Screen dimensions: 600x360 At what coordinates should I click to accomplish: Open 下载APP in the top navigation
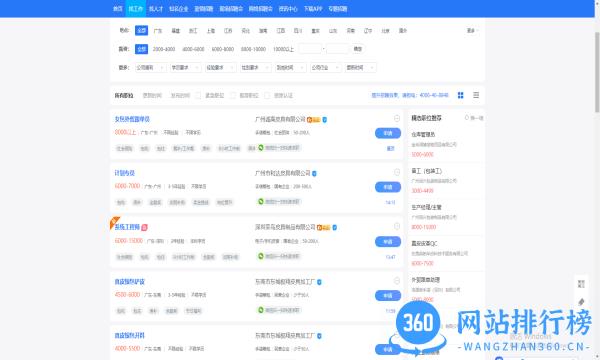pyautogui.click(x=313, y=8)
